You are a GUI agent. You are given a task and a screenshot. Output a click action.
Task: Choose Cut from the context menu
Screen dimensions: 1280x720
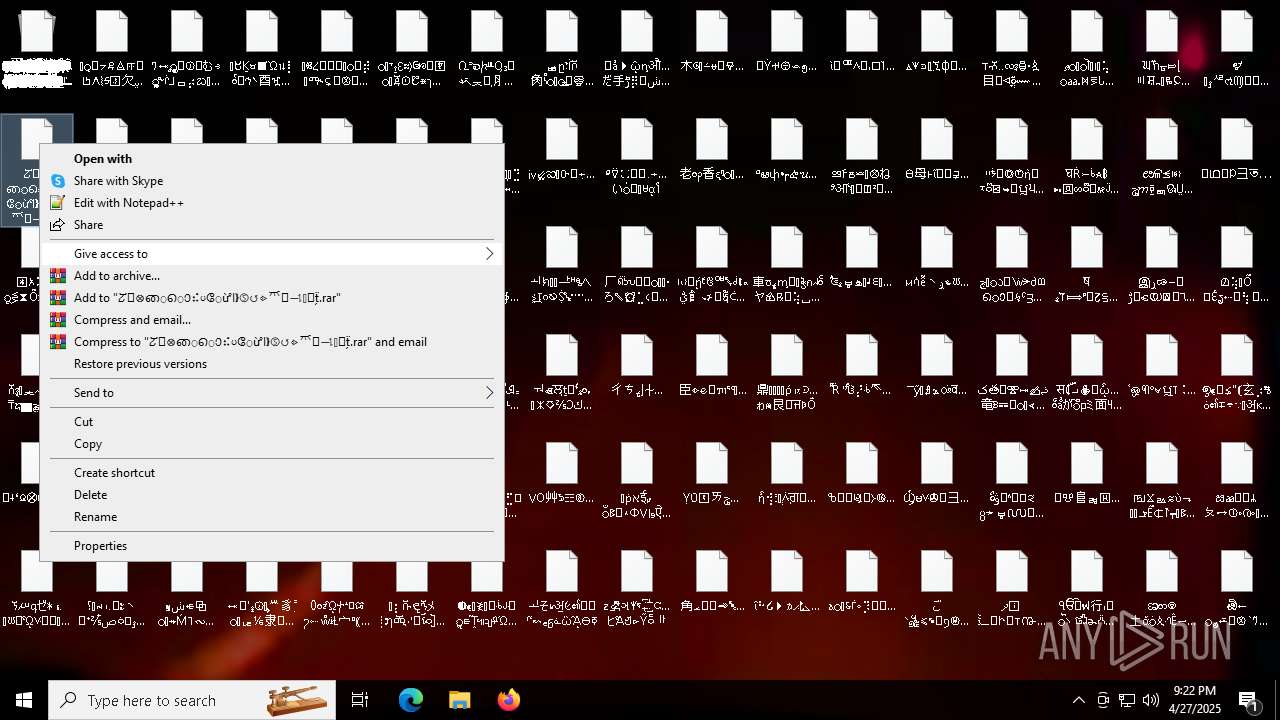click(x=271, y=422)
